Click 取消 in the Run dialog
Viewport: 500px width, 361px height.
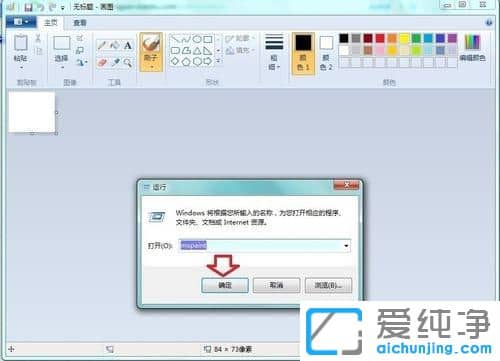pyautogui.click(x=276, y=285)
